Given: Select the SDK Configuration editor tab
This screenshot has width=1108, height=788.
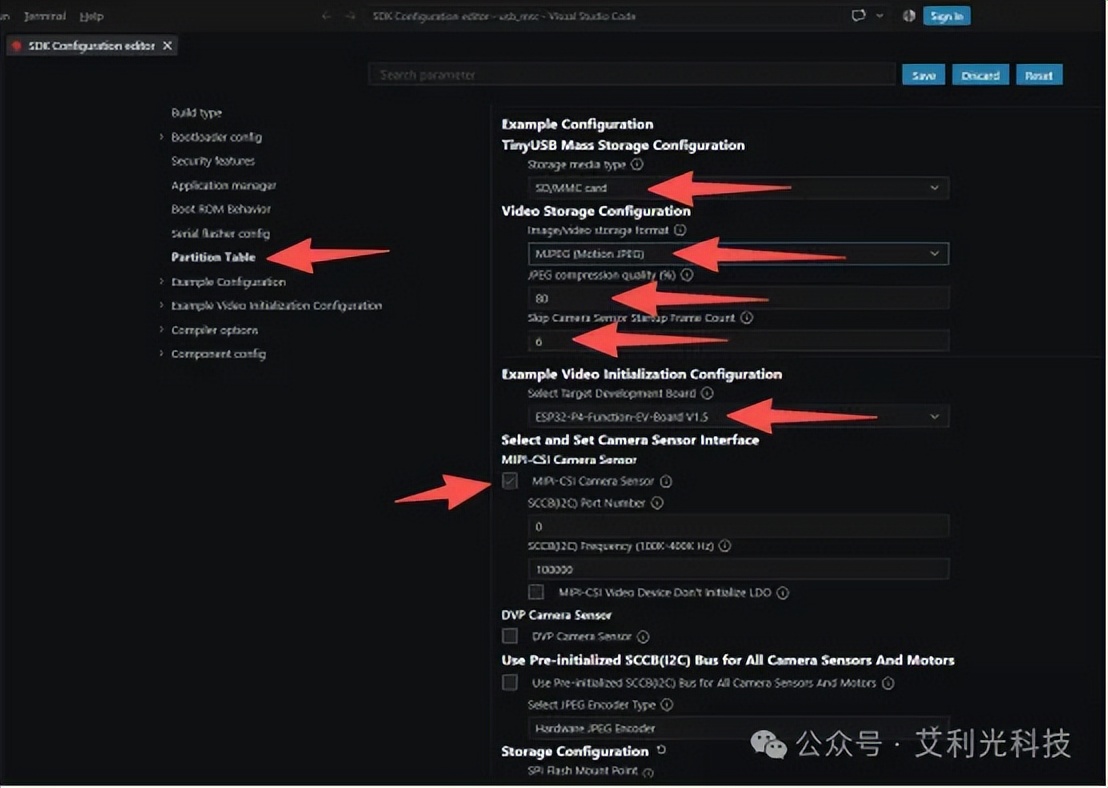Looking at the screenshot, I should (x=91, y=46).
